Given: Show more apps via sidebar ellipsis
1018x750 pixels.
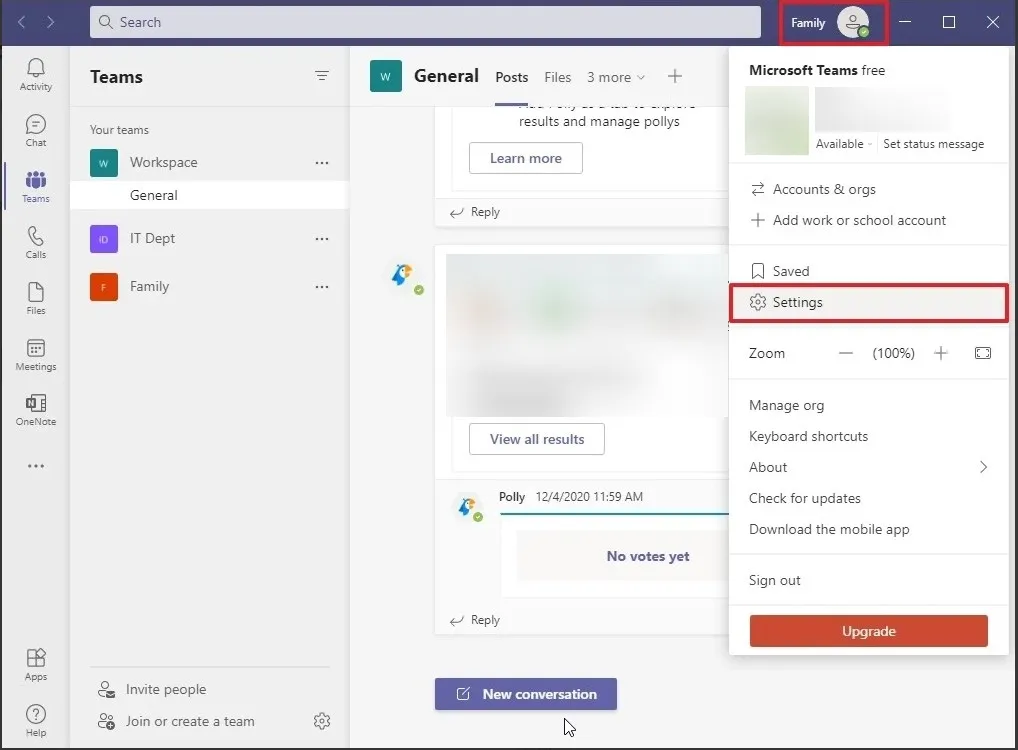Looking at the screenshot, I should pyautogui.click(x=36, y=466).
